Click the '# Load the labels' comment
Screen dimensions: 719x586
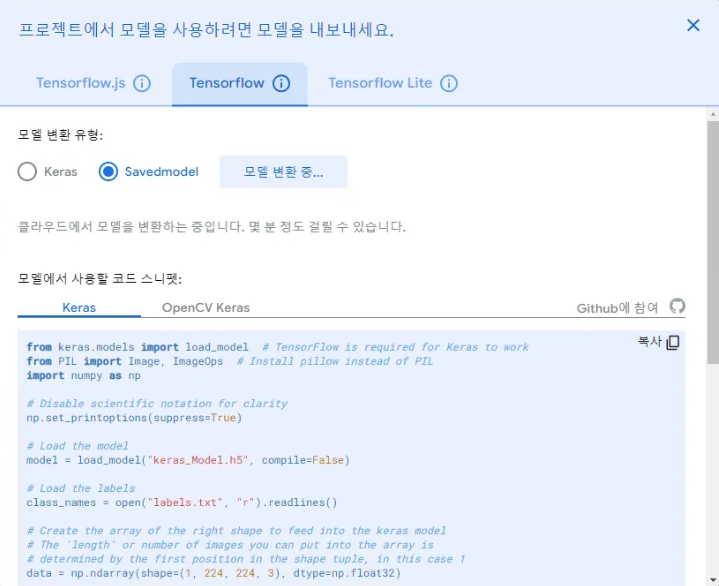[x=81, y=488]
